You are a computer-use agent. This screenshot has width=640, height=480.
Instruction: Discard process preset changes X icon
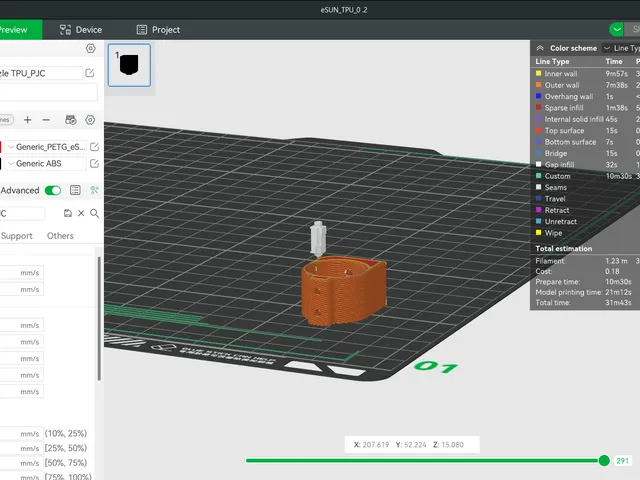pyautogui.click(x=81, y=213)
